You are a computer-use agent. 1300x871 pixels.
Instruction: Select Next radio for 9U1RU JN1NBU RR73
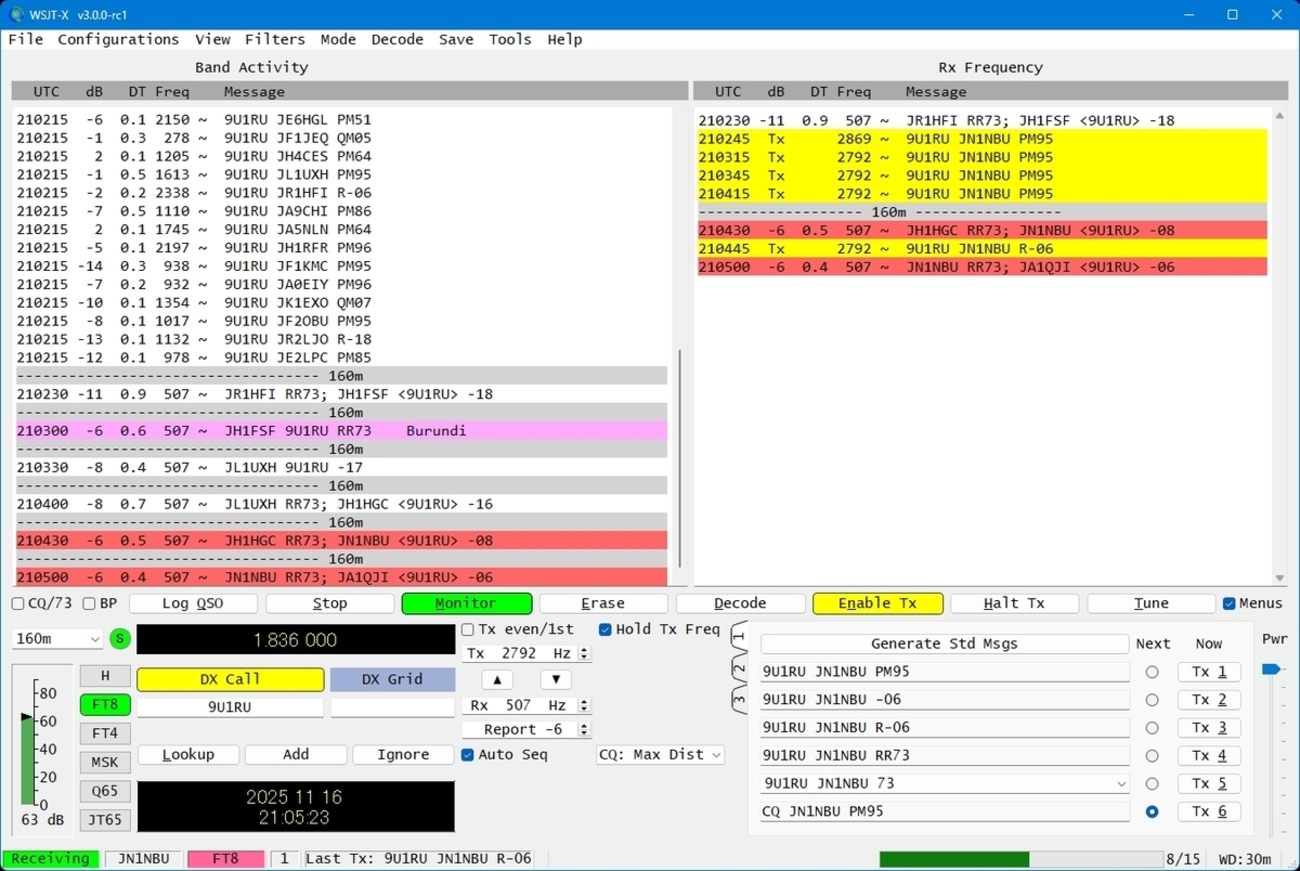[1152, 756]
